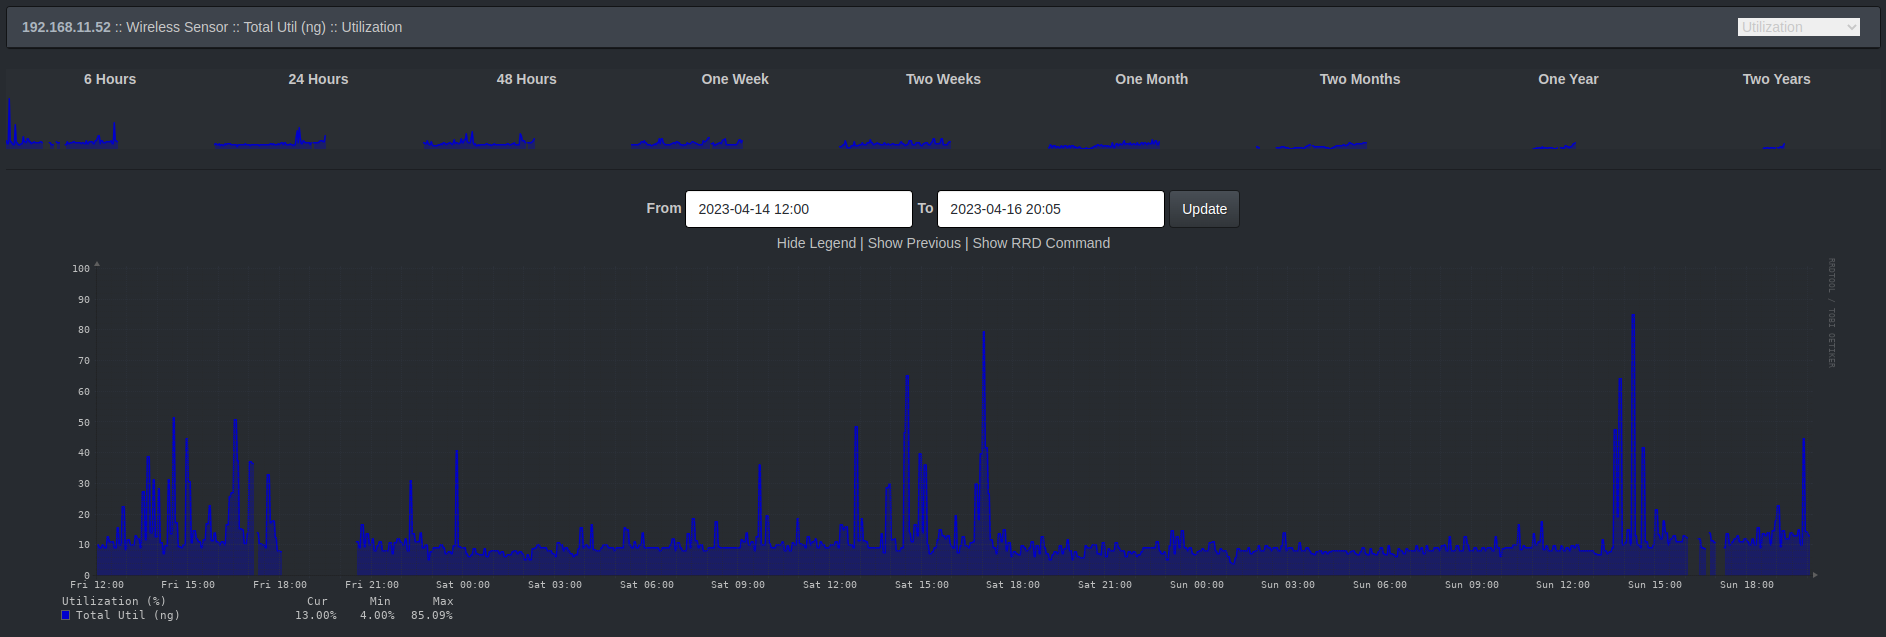
Task: Open the 192.168.11.52 device link
Action: coord(66,27)
